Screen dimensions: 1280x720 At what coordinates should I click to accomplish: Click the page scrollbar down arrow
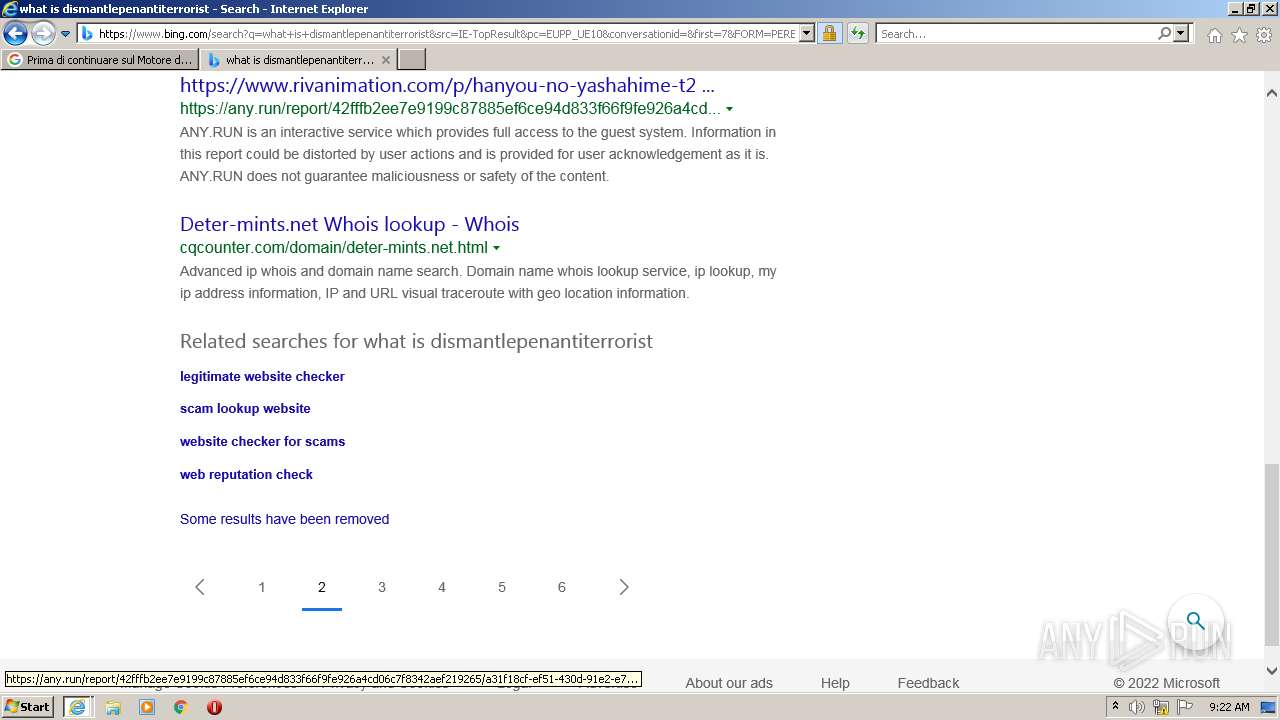coord(1271,671)
